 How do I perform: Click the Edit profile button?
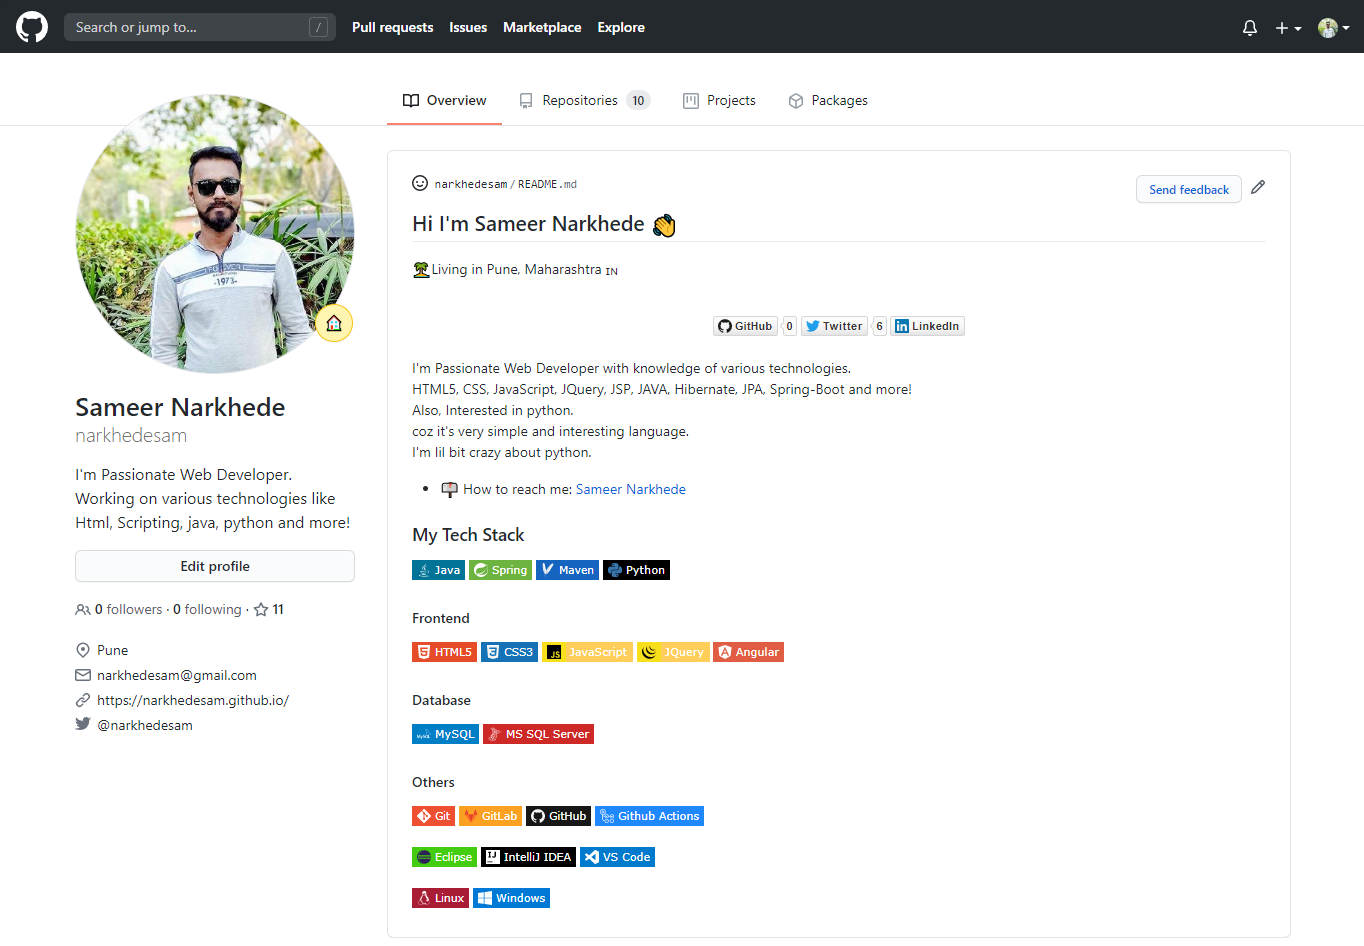point(215,566)
